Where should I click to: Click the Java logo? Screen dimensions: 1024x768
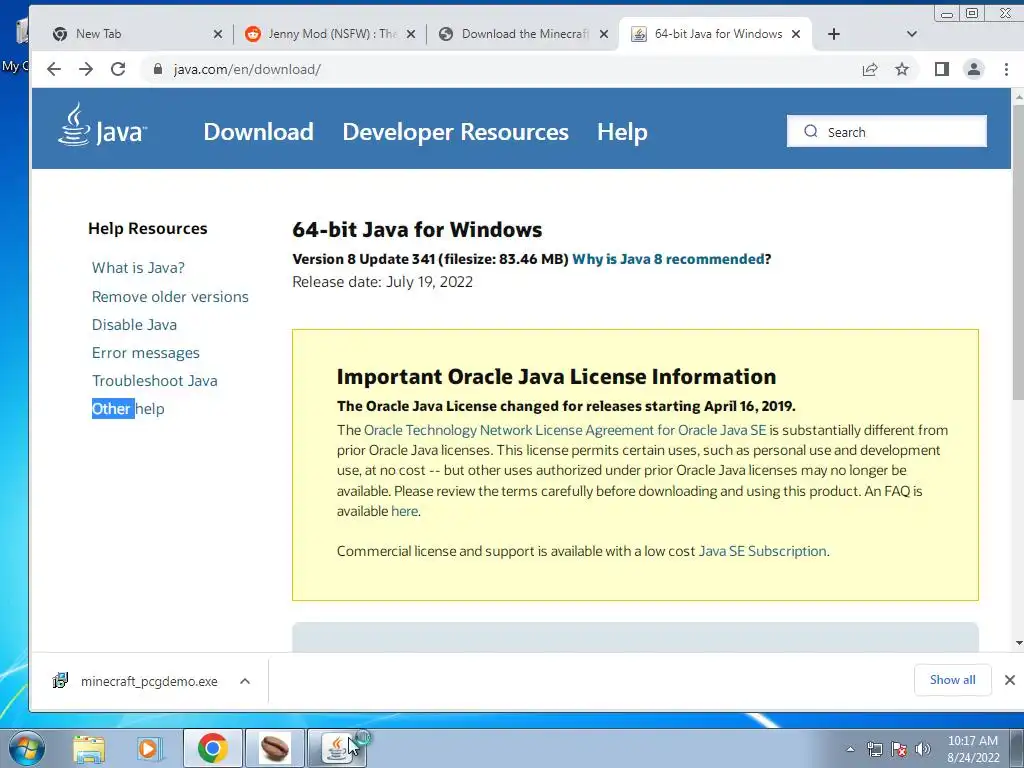[102, 125]
